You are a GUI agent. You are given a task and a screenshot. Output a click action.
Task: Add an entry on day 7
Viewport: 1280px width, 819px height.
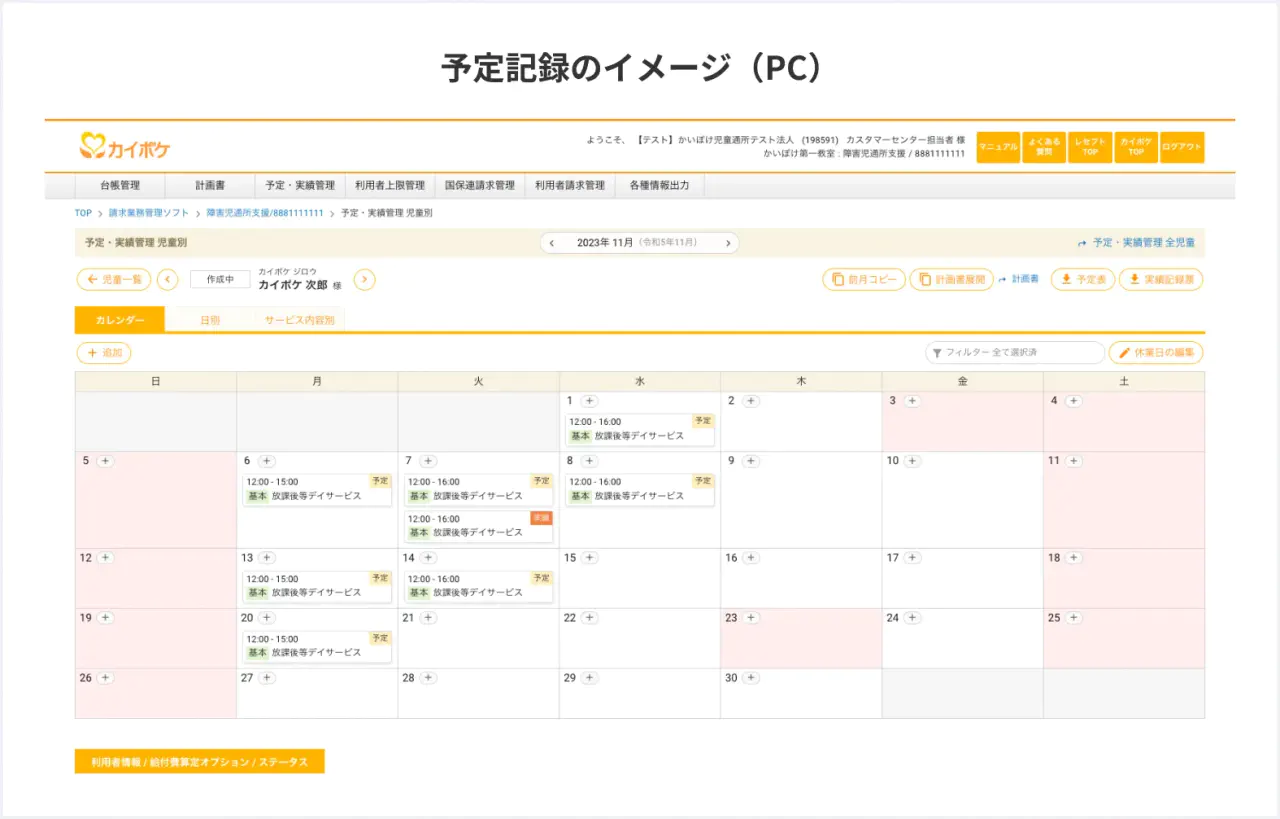(428, 461)
